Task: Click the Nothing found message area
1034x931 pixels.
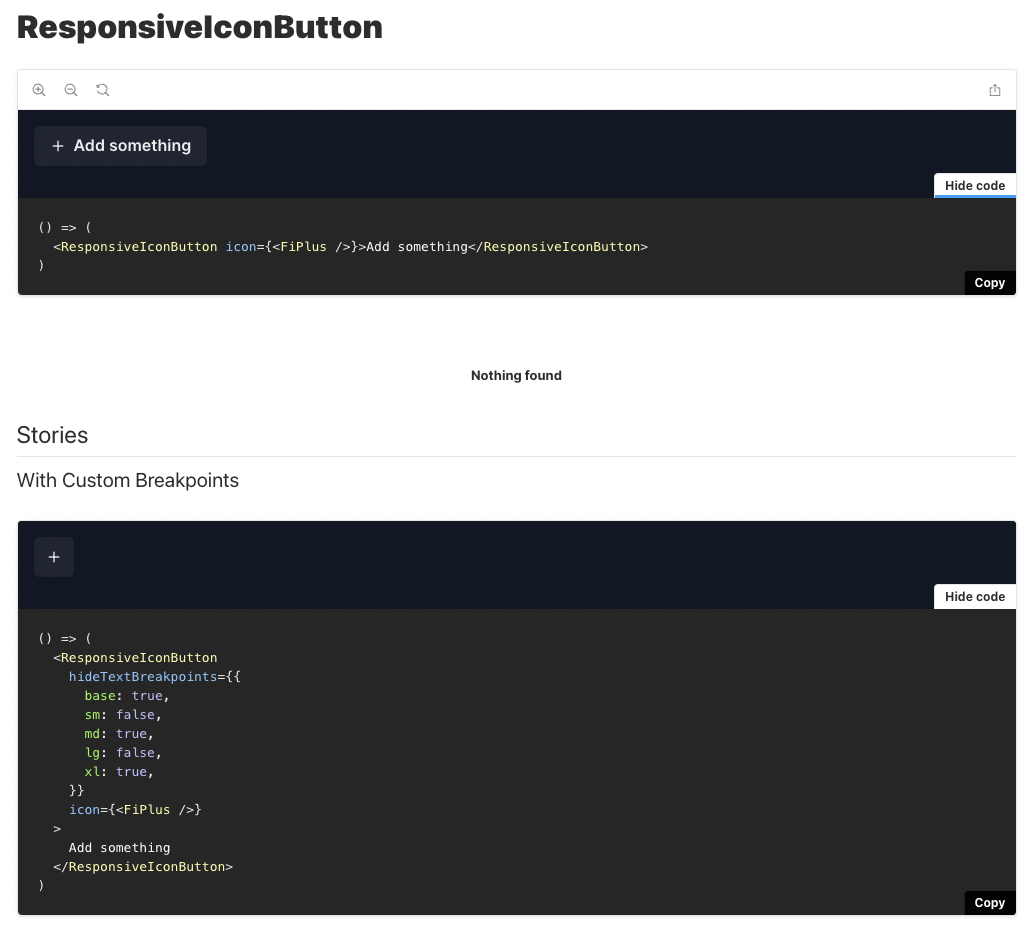Action: (x=516, y=375)
